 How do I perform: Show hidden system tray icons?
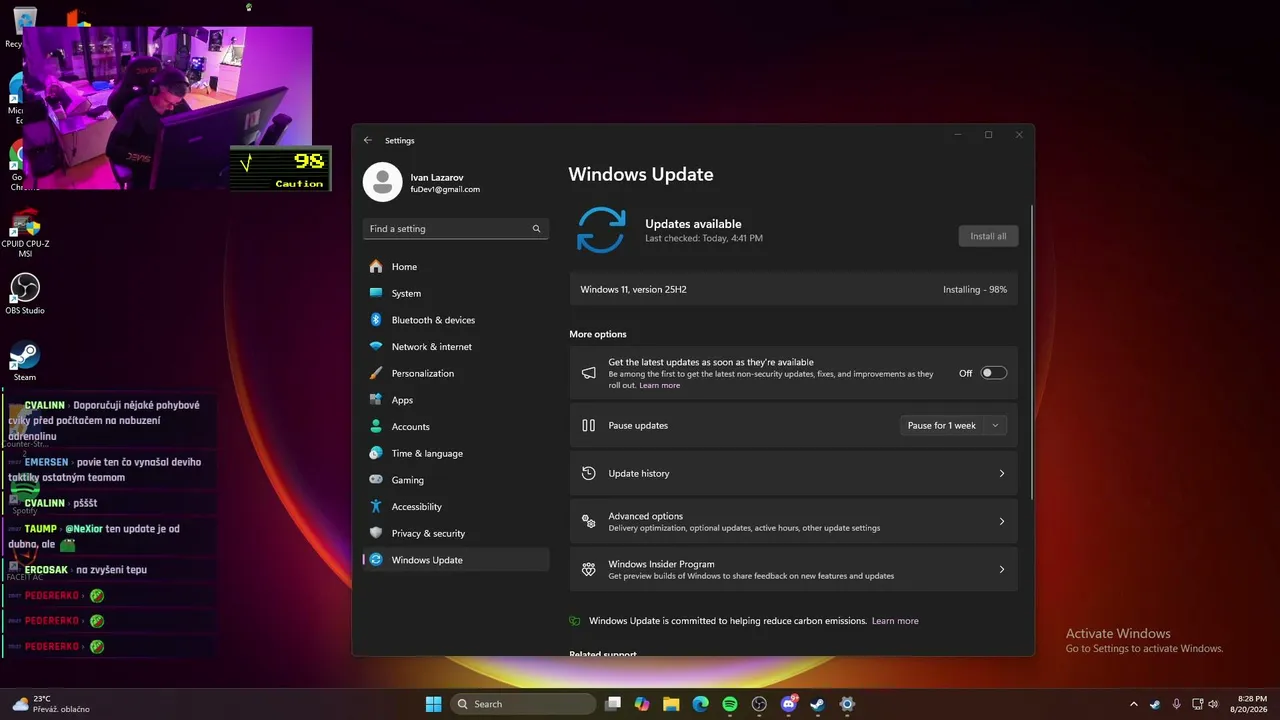point(1133,704)
